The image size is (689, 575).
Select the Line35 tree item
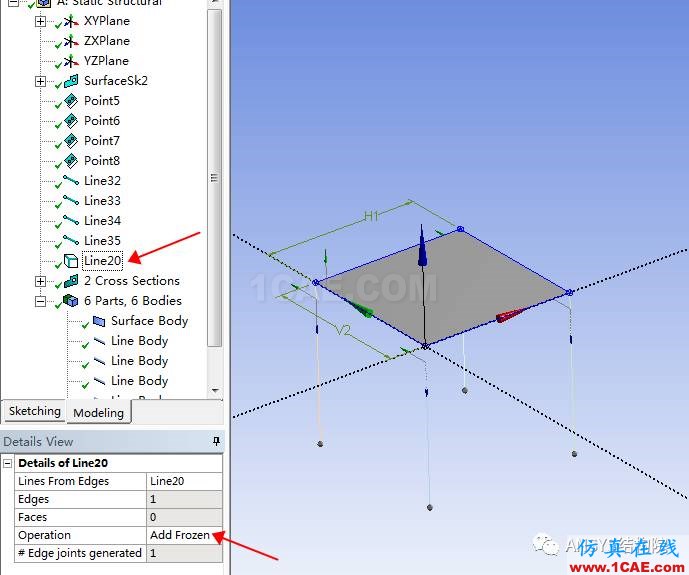[x=102, y=241]
